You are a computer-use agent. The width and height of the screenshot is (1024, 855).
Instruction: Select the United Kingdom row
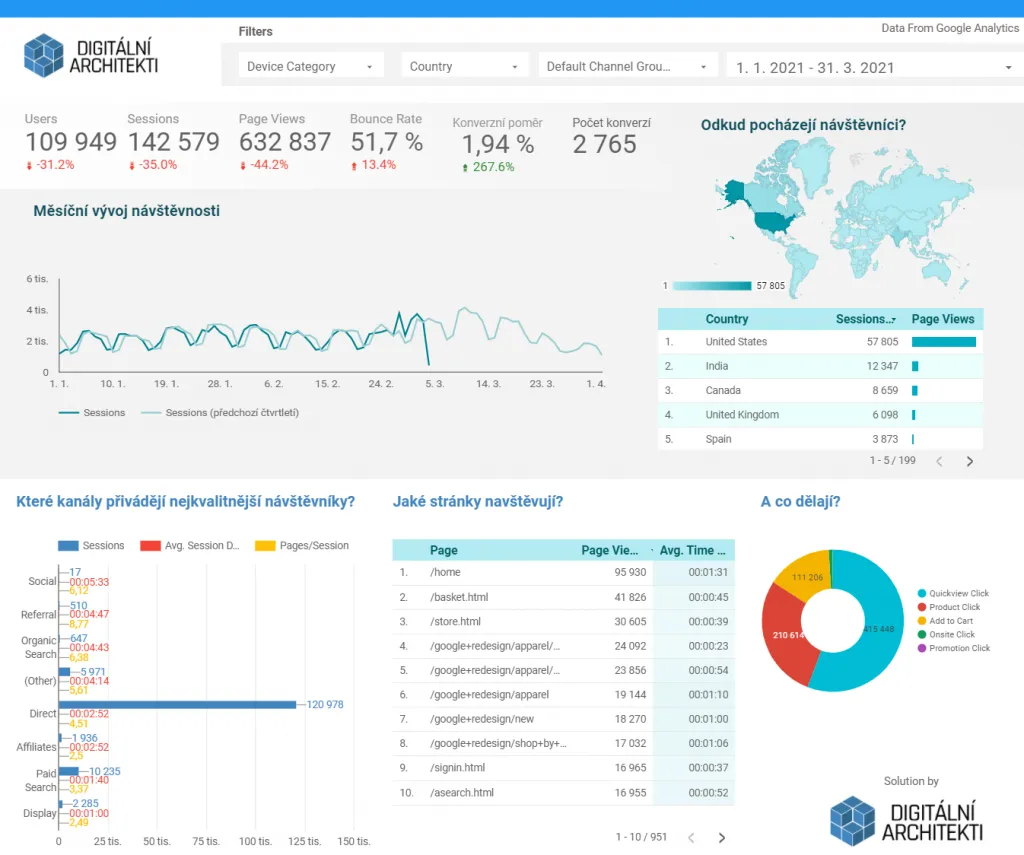(x=820, y=414)
